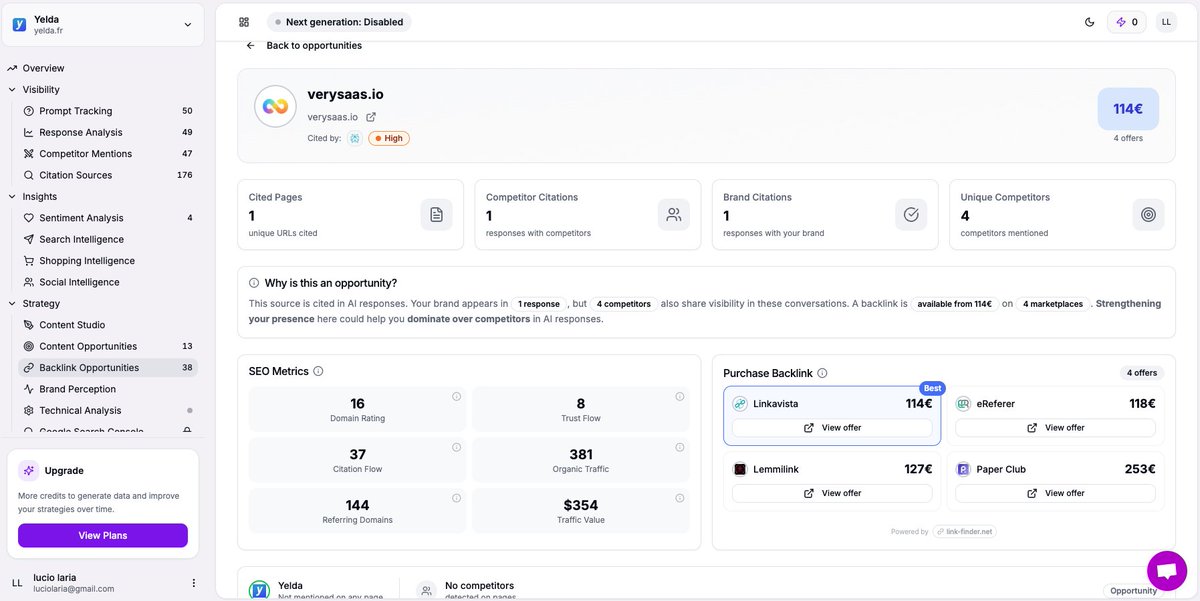Click the Search Intelligence icon
The width and height of the screenshot is (1200, 601).
coord(29,239)
